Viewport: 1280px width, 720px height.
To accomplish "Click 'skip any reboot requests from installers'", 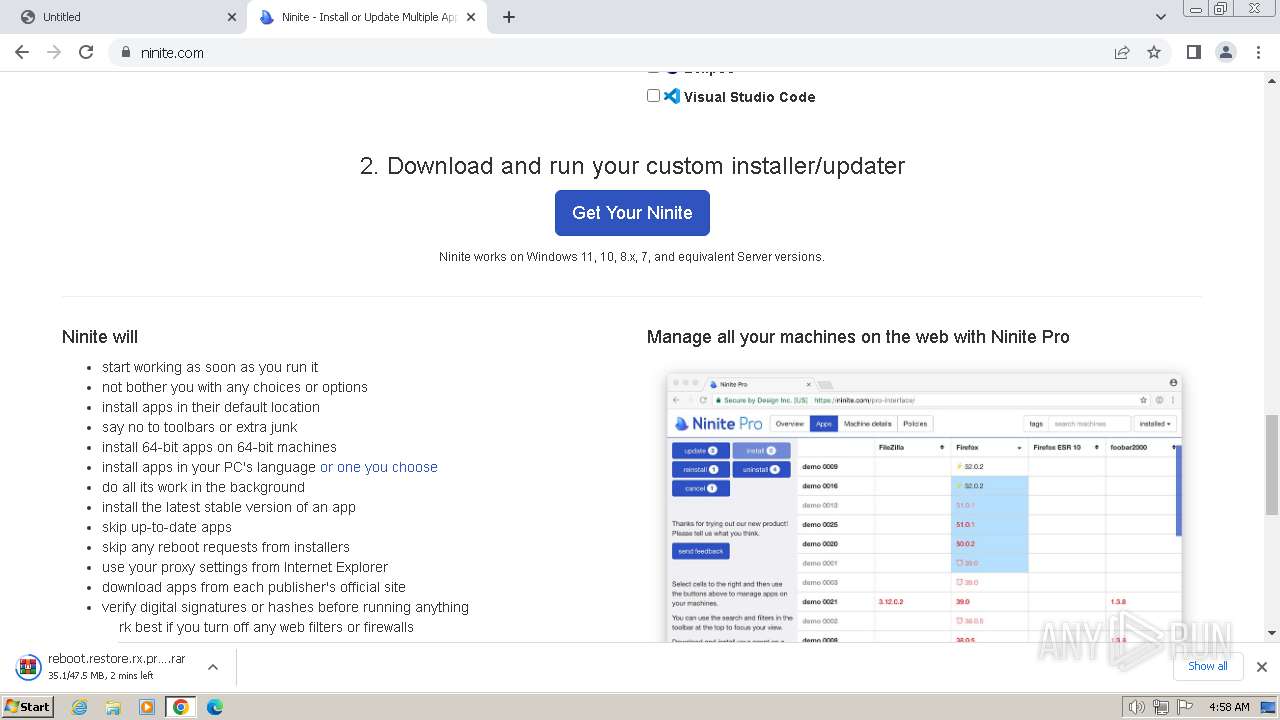I will pyautogui.click(x=226, y=547).
